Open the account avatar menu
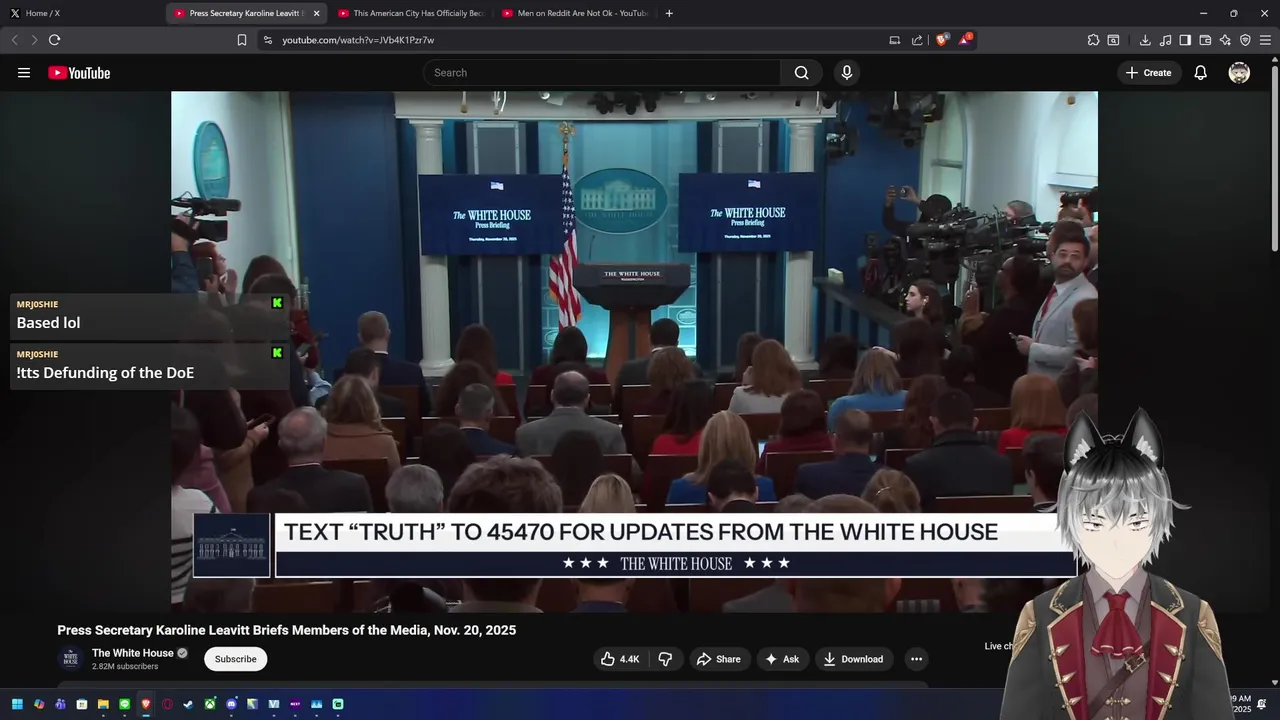 coord(1239,73)
